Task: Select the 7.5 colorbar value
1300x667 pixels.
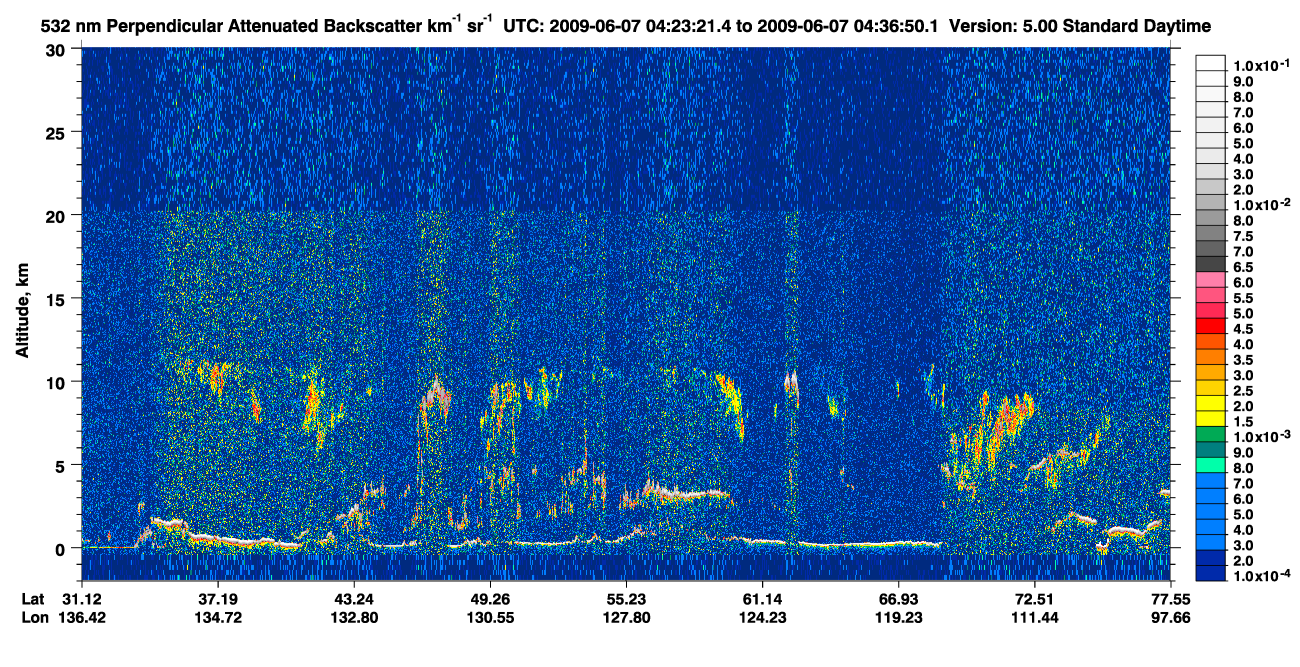Action: point(1243,235)
